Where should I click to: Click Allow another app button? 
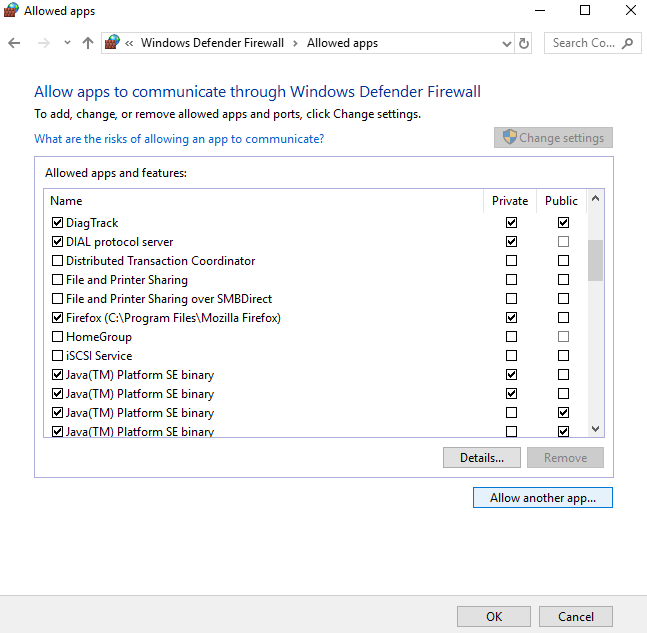[x=543, y=498]
